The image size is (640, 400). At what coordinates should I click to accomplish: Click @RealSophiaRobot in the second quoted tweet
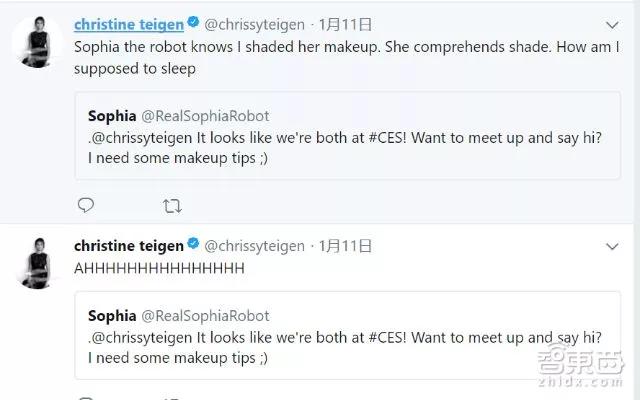205,314
